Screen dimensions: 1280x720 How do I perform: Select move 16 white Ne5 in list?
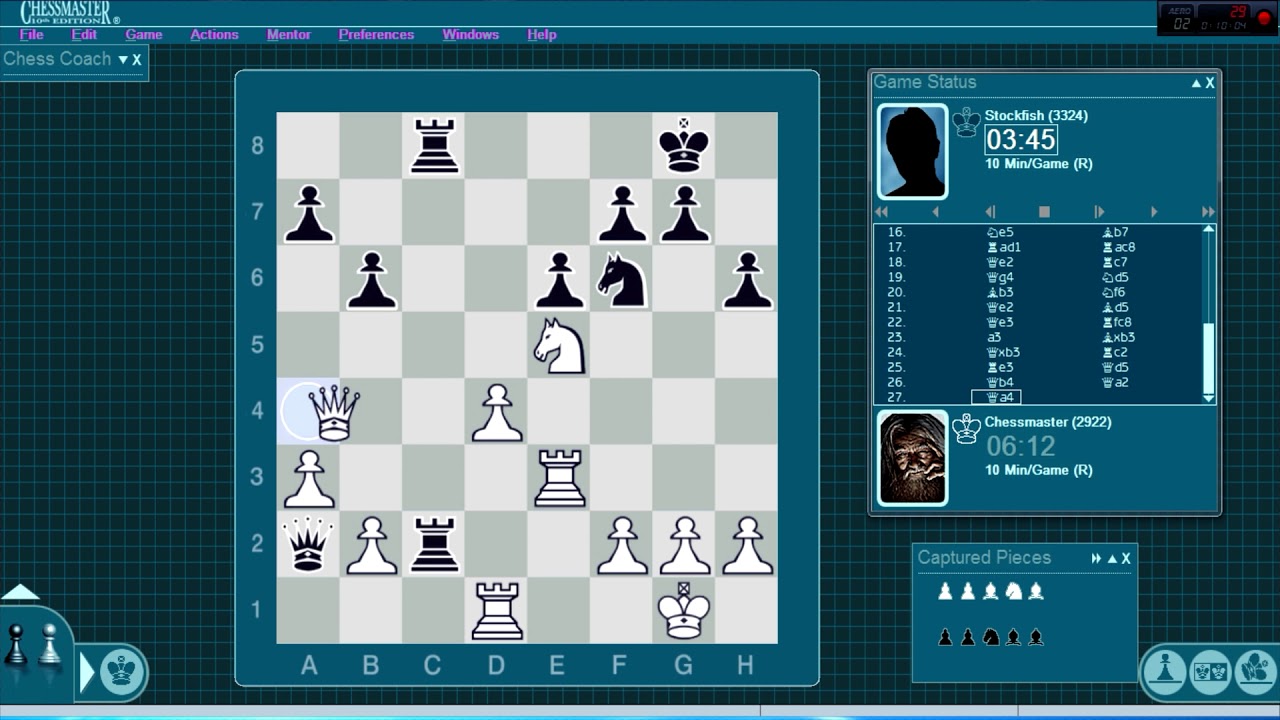click(x=1000, y=232)
